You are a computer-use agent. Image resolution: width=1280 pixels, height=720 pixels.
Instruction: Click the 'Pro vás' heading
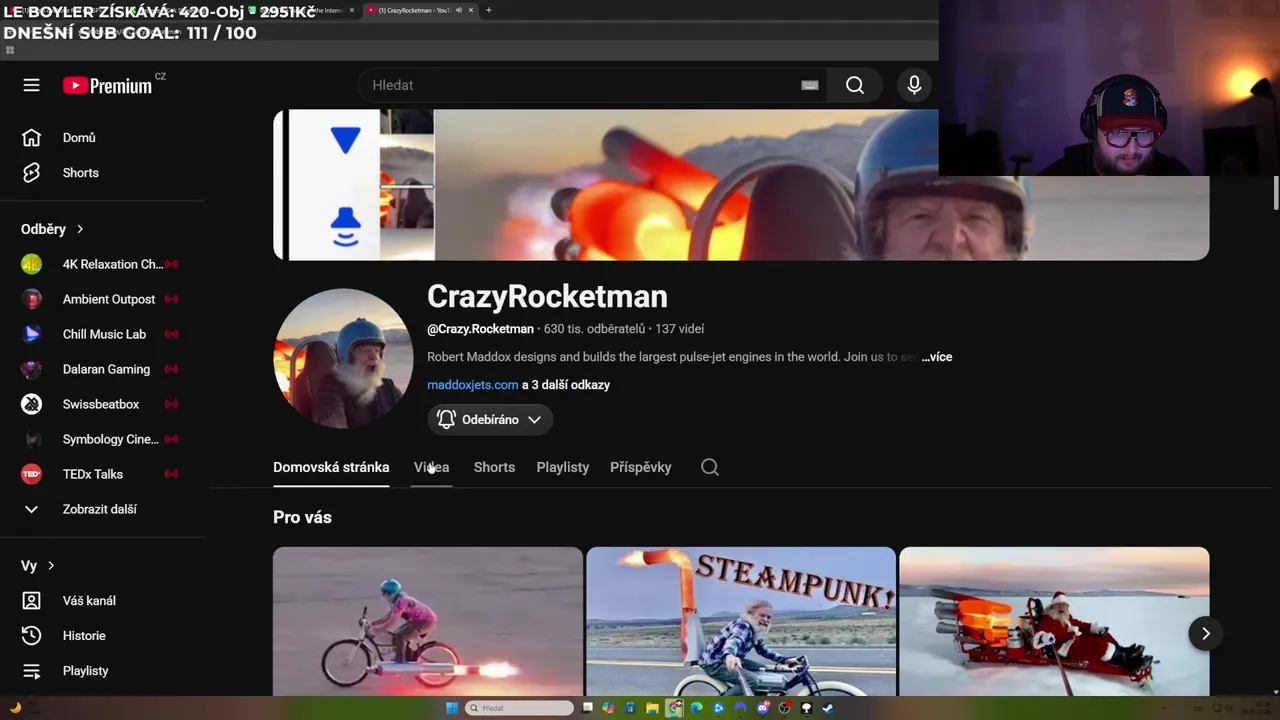(302, 517)
